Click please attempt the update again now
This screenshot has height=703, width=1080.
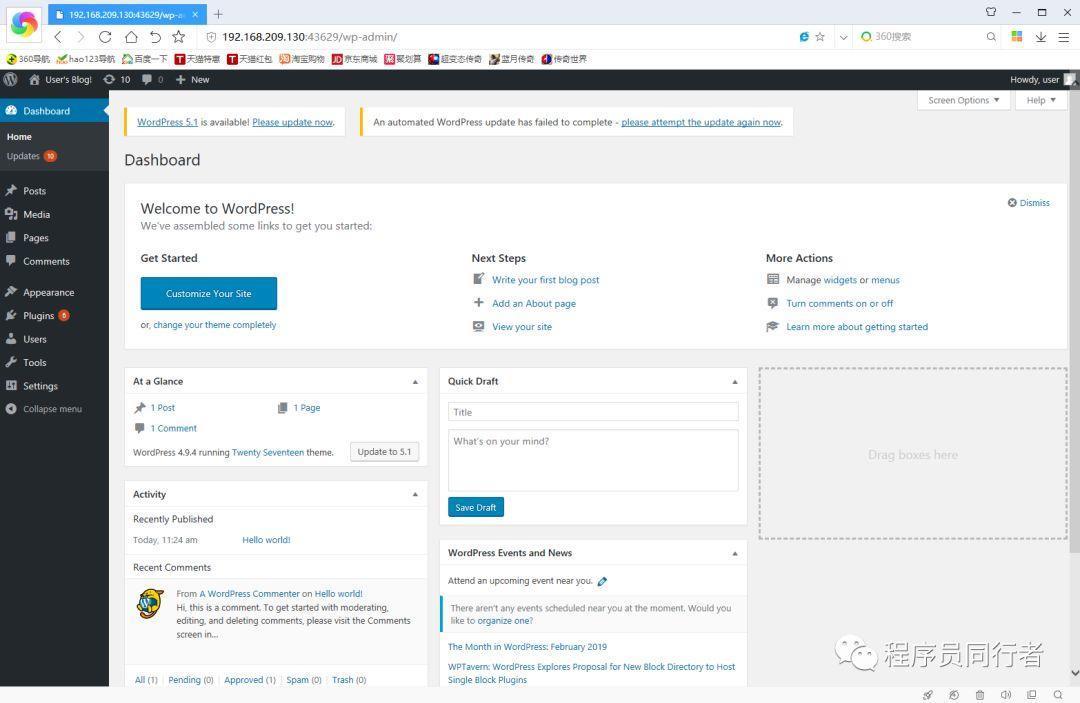(701, 122)
